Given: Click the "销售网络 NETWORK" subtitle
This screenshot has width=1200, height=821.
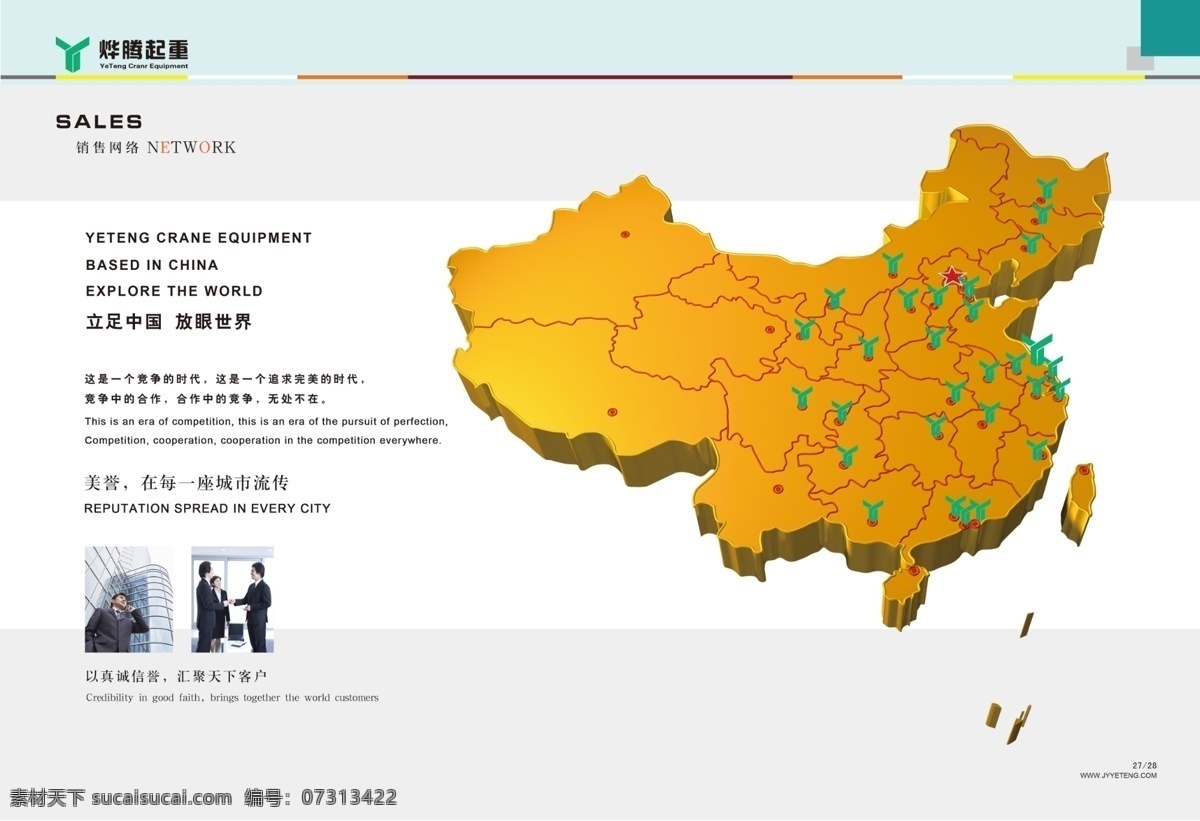Looking at the screenshot, I should [156, 147].
